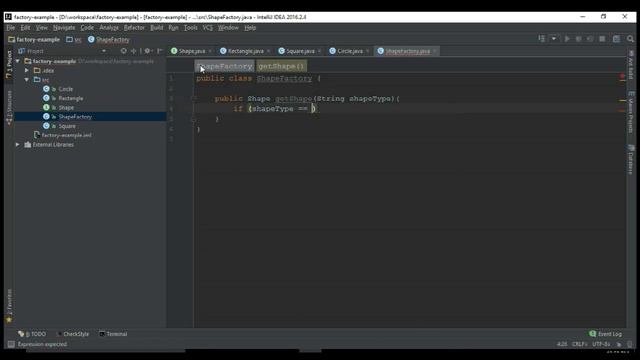Click Scroll from Source target icon

click(x=123, y=51)
